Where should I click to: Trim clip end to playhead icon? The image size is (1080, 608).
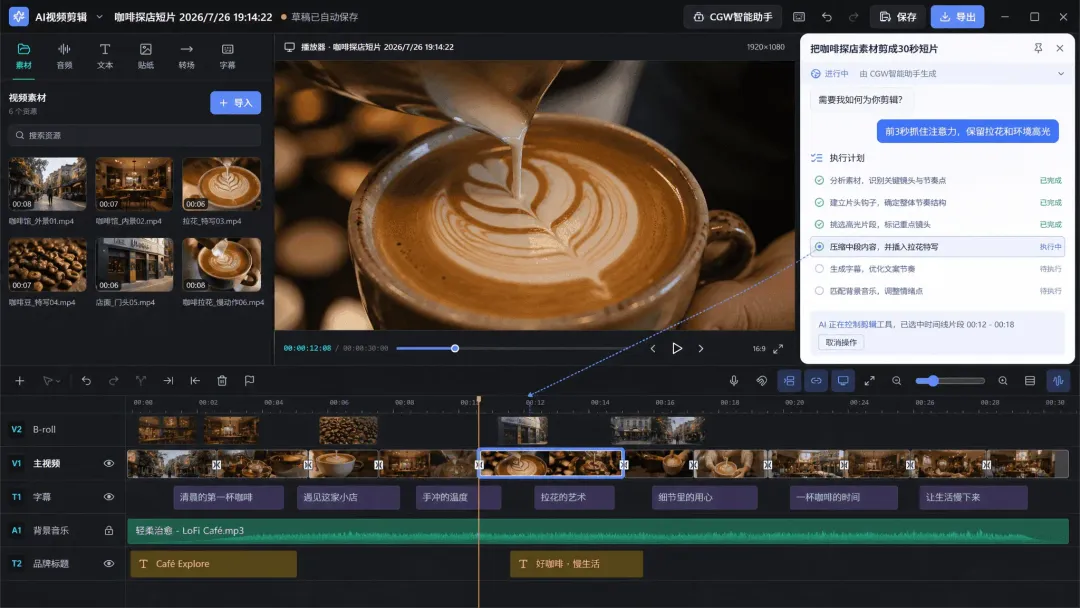pos(168,381)
